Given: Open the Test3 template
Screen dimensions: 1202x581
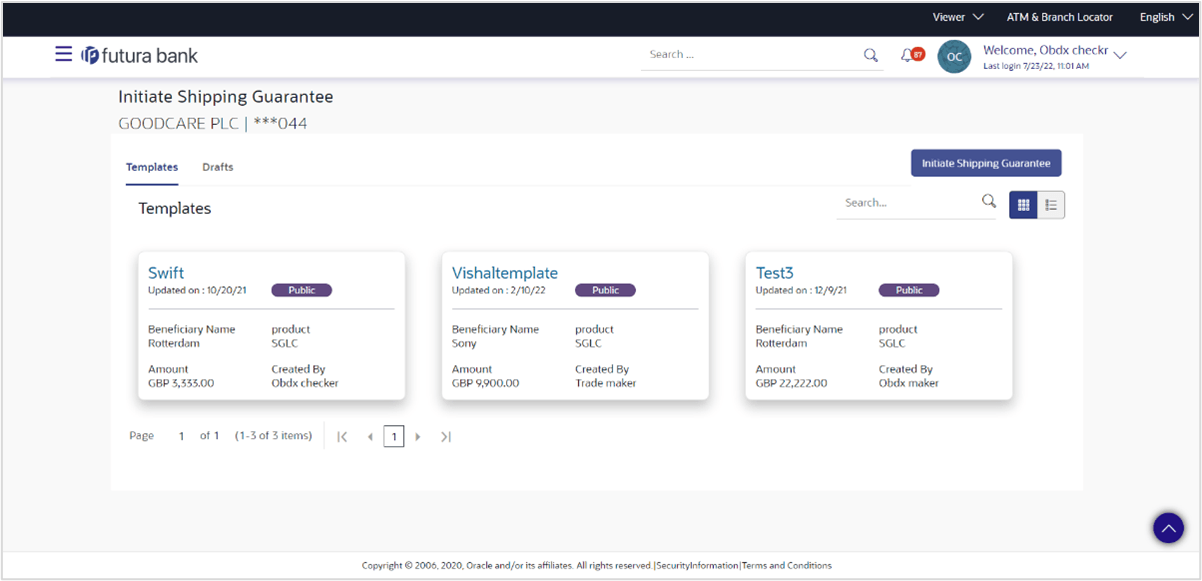Looking at the screenshot, I should point(775,273).
